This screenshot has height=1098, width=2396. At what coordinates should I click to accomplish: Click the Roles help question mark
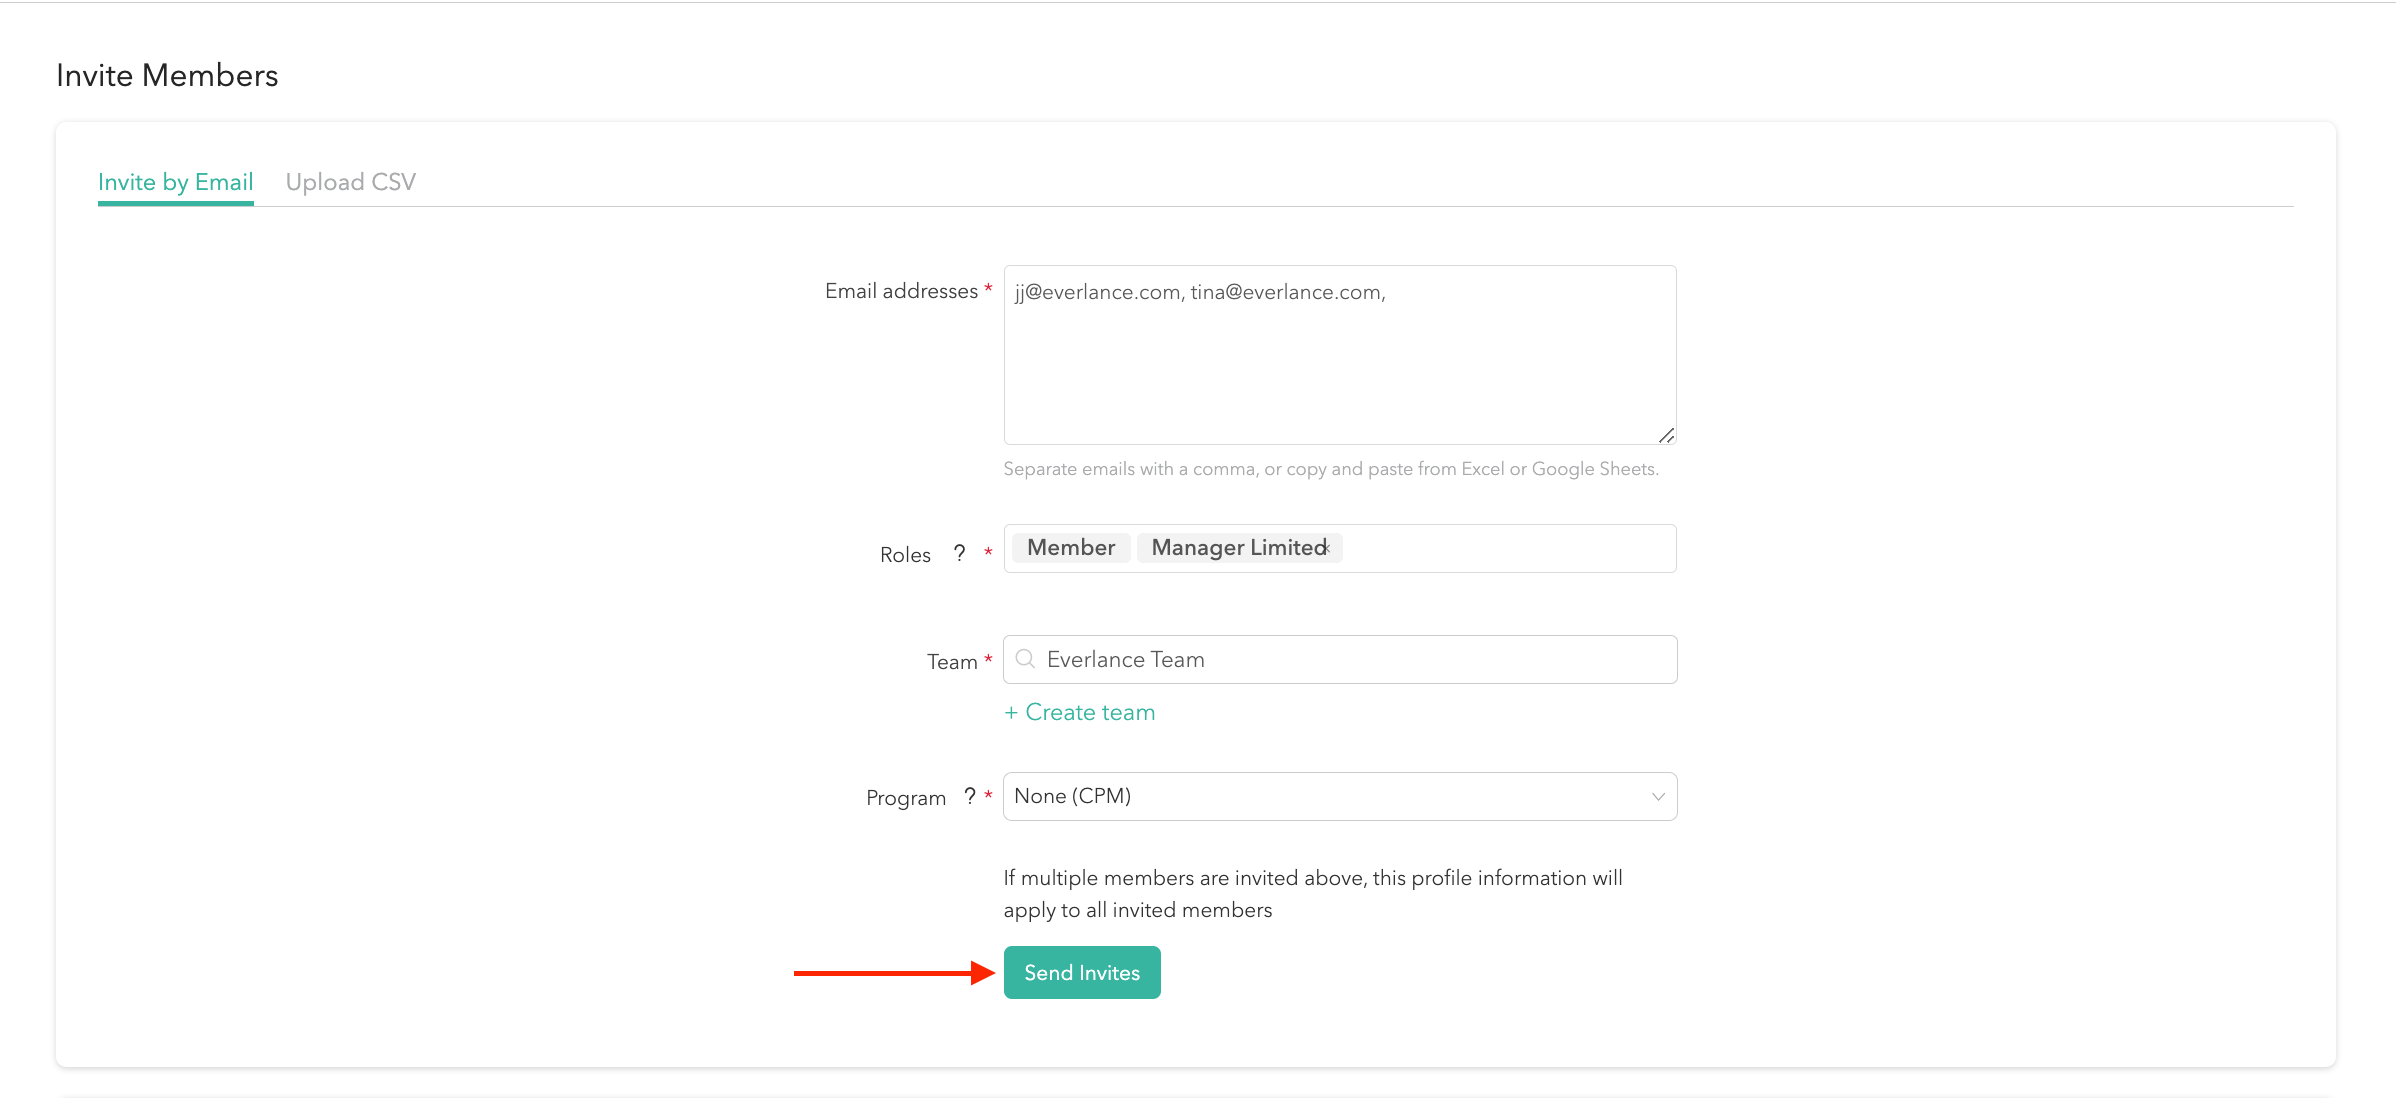(959, 553)
